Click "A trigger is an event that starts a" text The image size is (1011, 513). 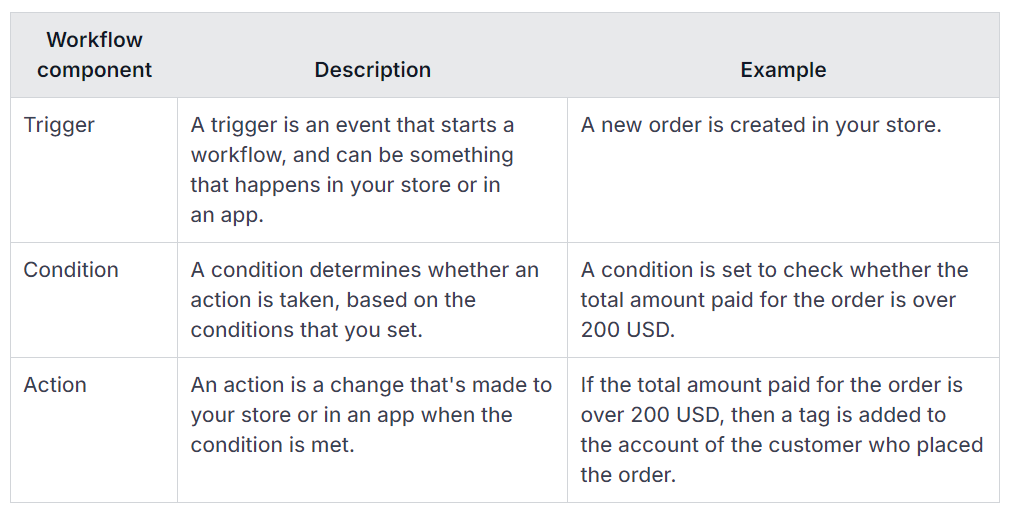(x=352, y=125)
